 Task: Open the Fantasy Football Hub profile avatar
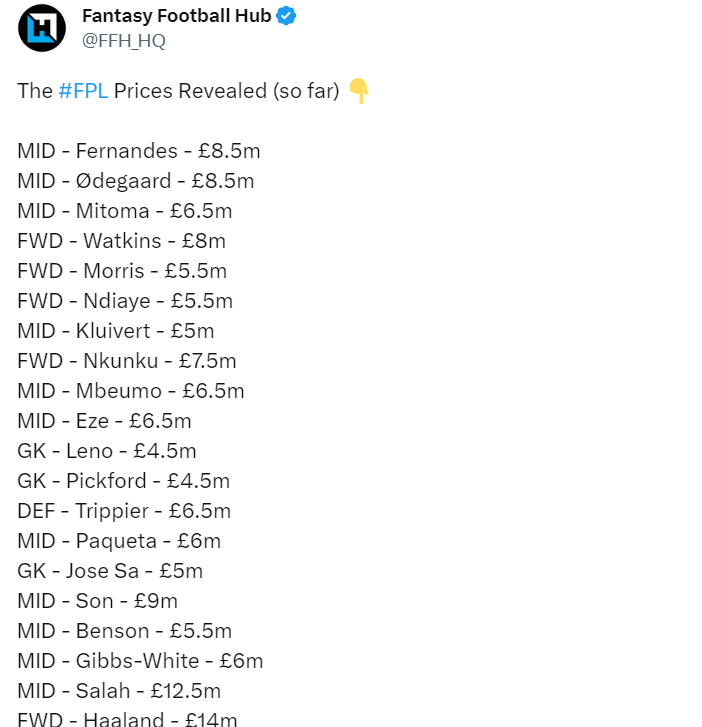pos(42,28)
